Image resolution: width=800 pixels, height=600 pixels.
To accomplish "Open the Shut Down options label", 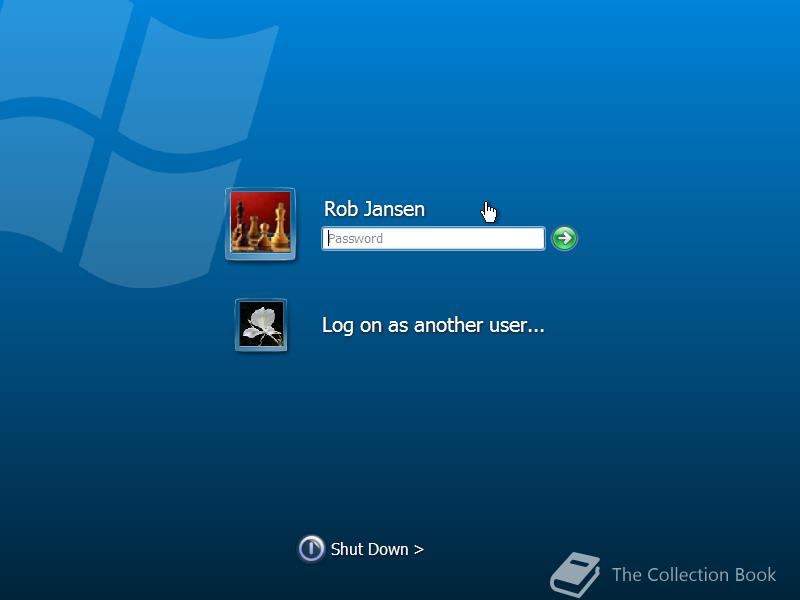I will (x=377, y=549).
